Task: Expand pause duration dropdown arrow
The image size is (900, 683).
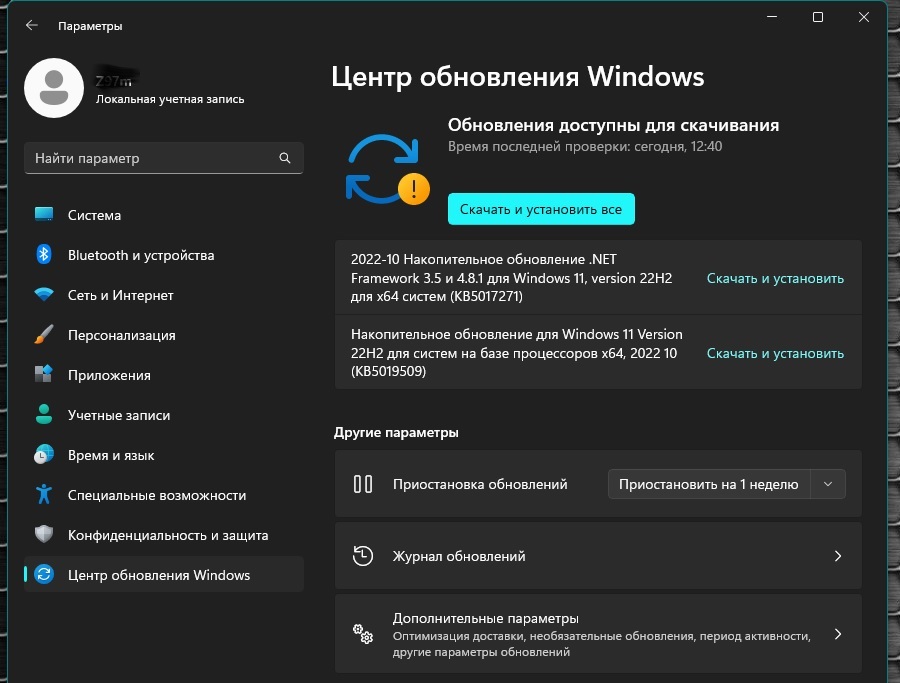Action: coord(828,484)
